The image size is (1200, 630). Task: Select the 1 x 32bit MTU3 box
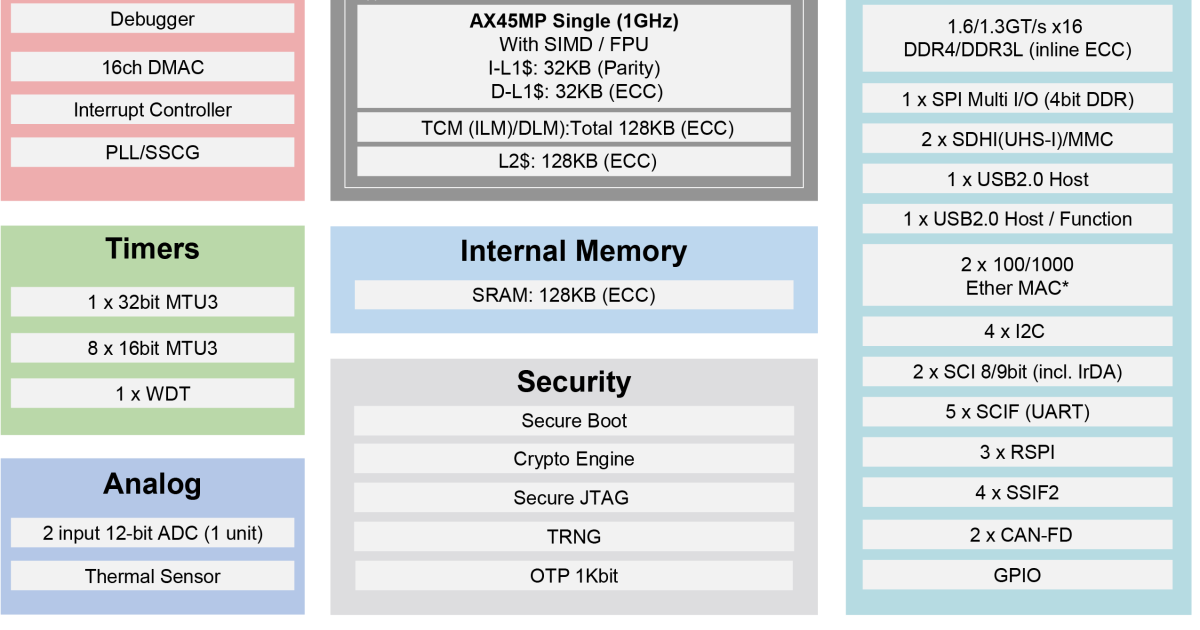152,302
